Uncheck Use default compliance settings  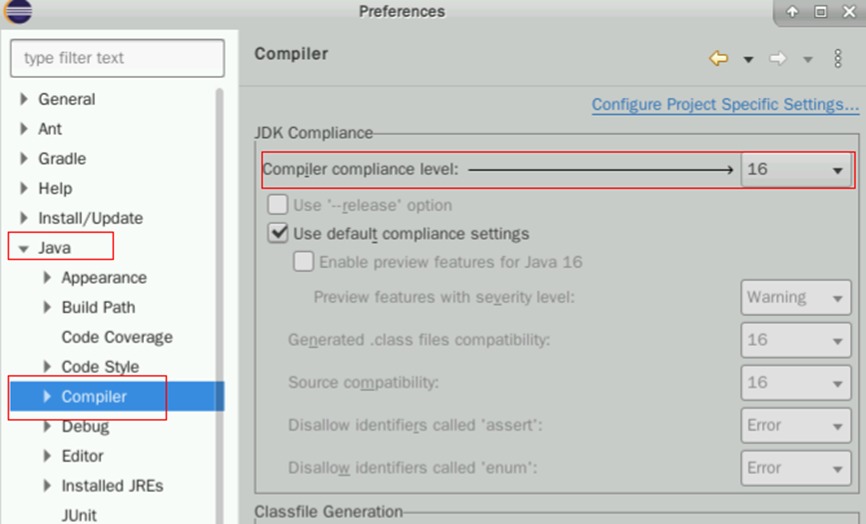(x=277, y=234)
